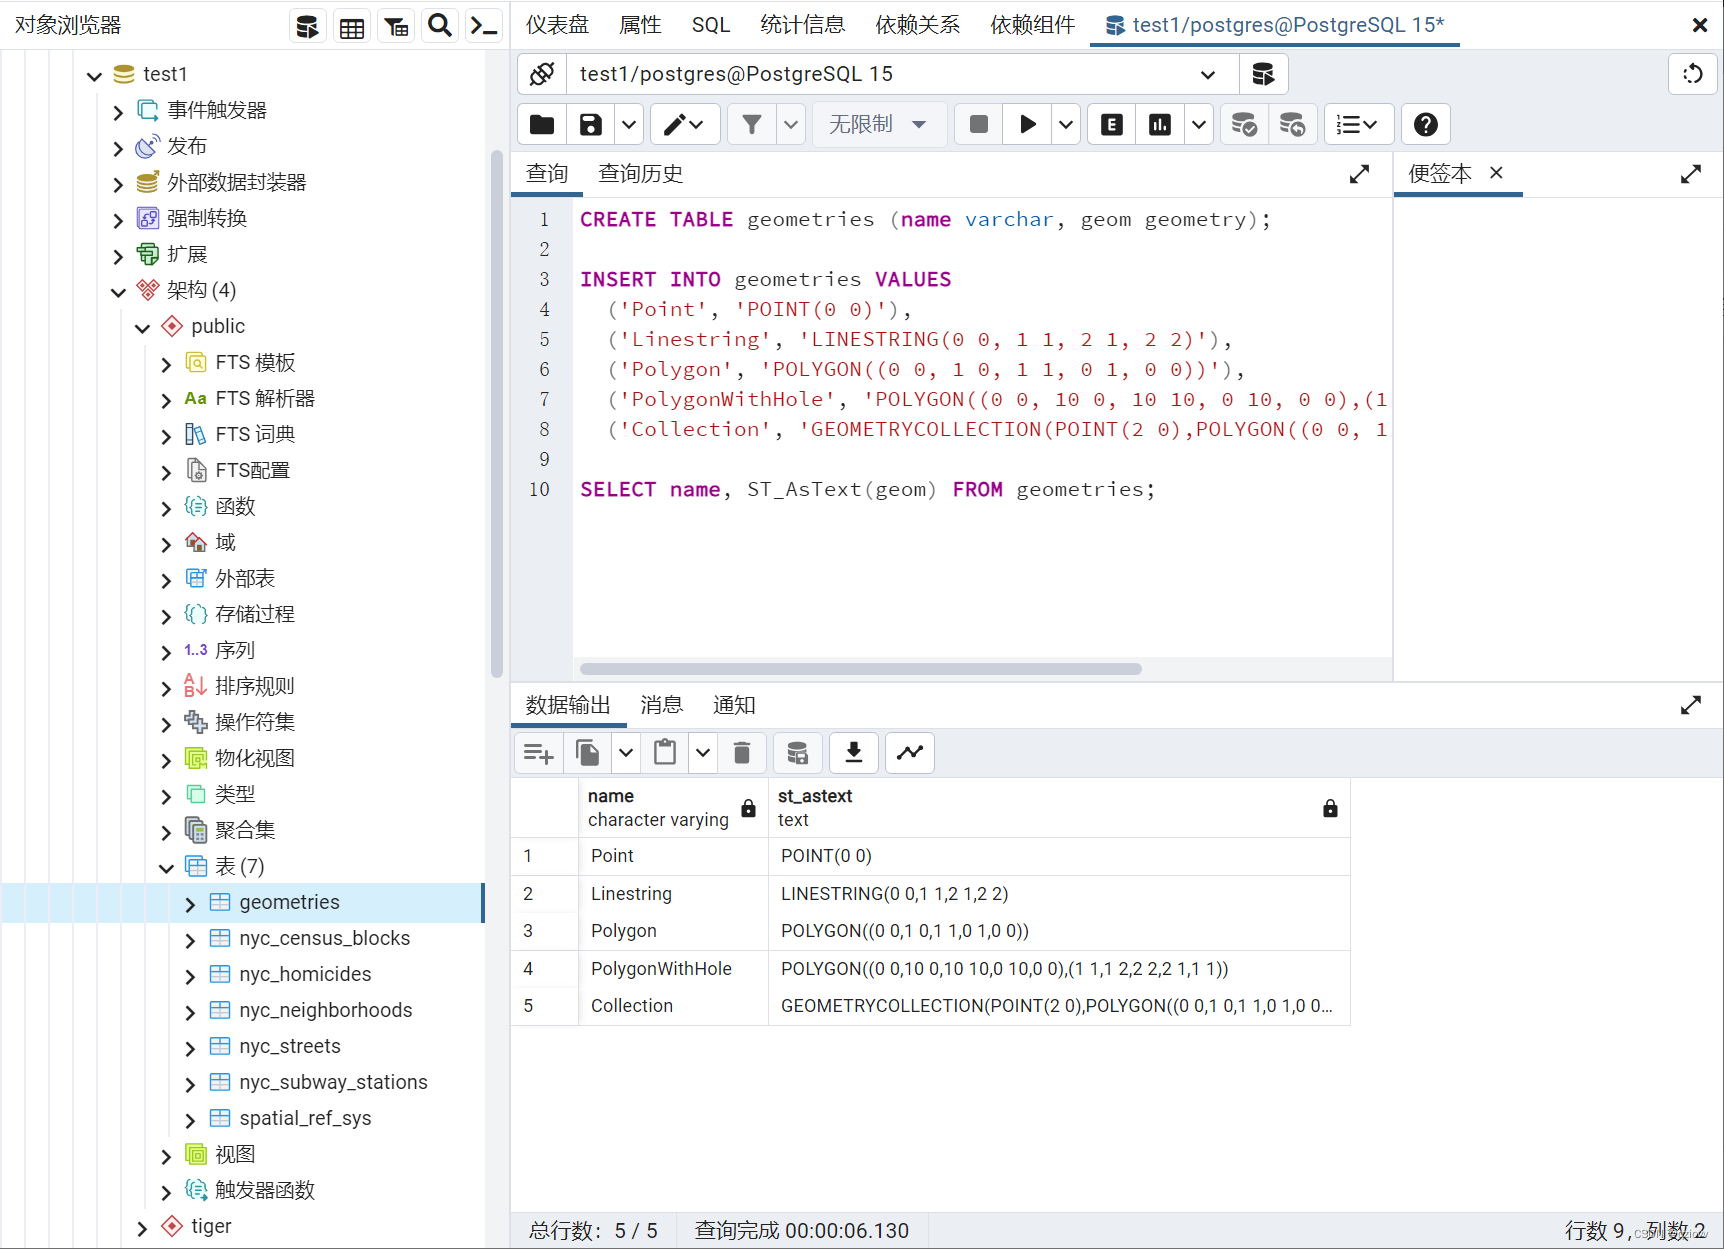
Task: Delete selected rows with trash icon
Action: [x=742, y=753]
